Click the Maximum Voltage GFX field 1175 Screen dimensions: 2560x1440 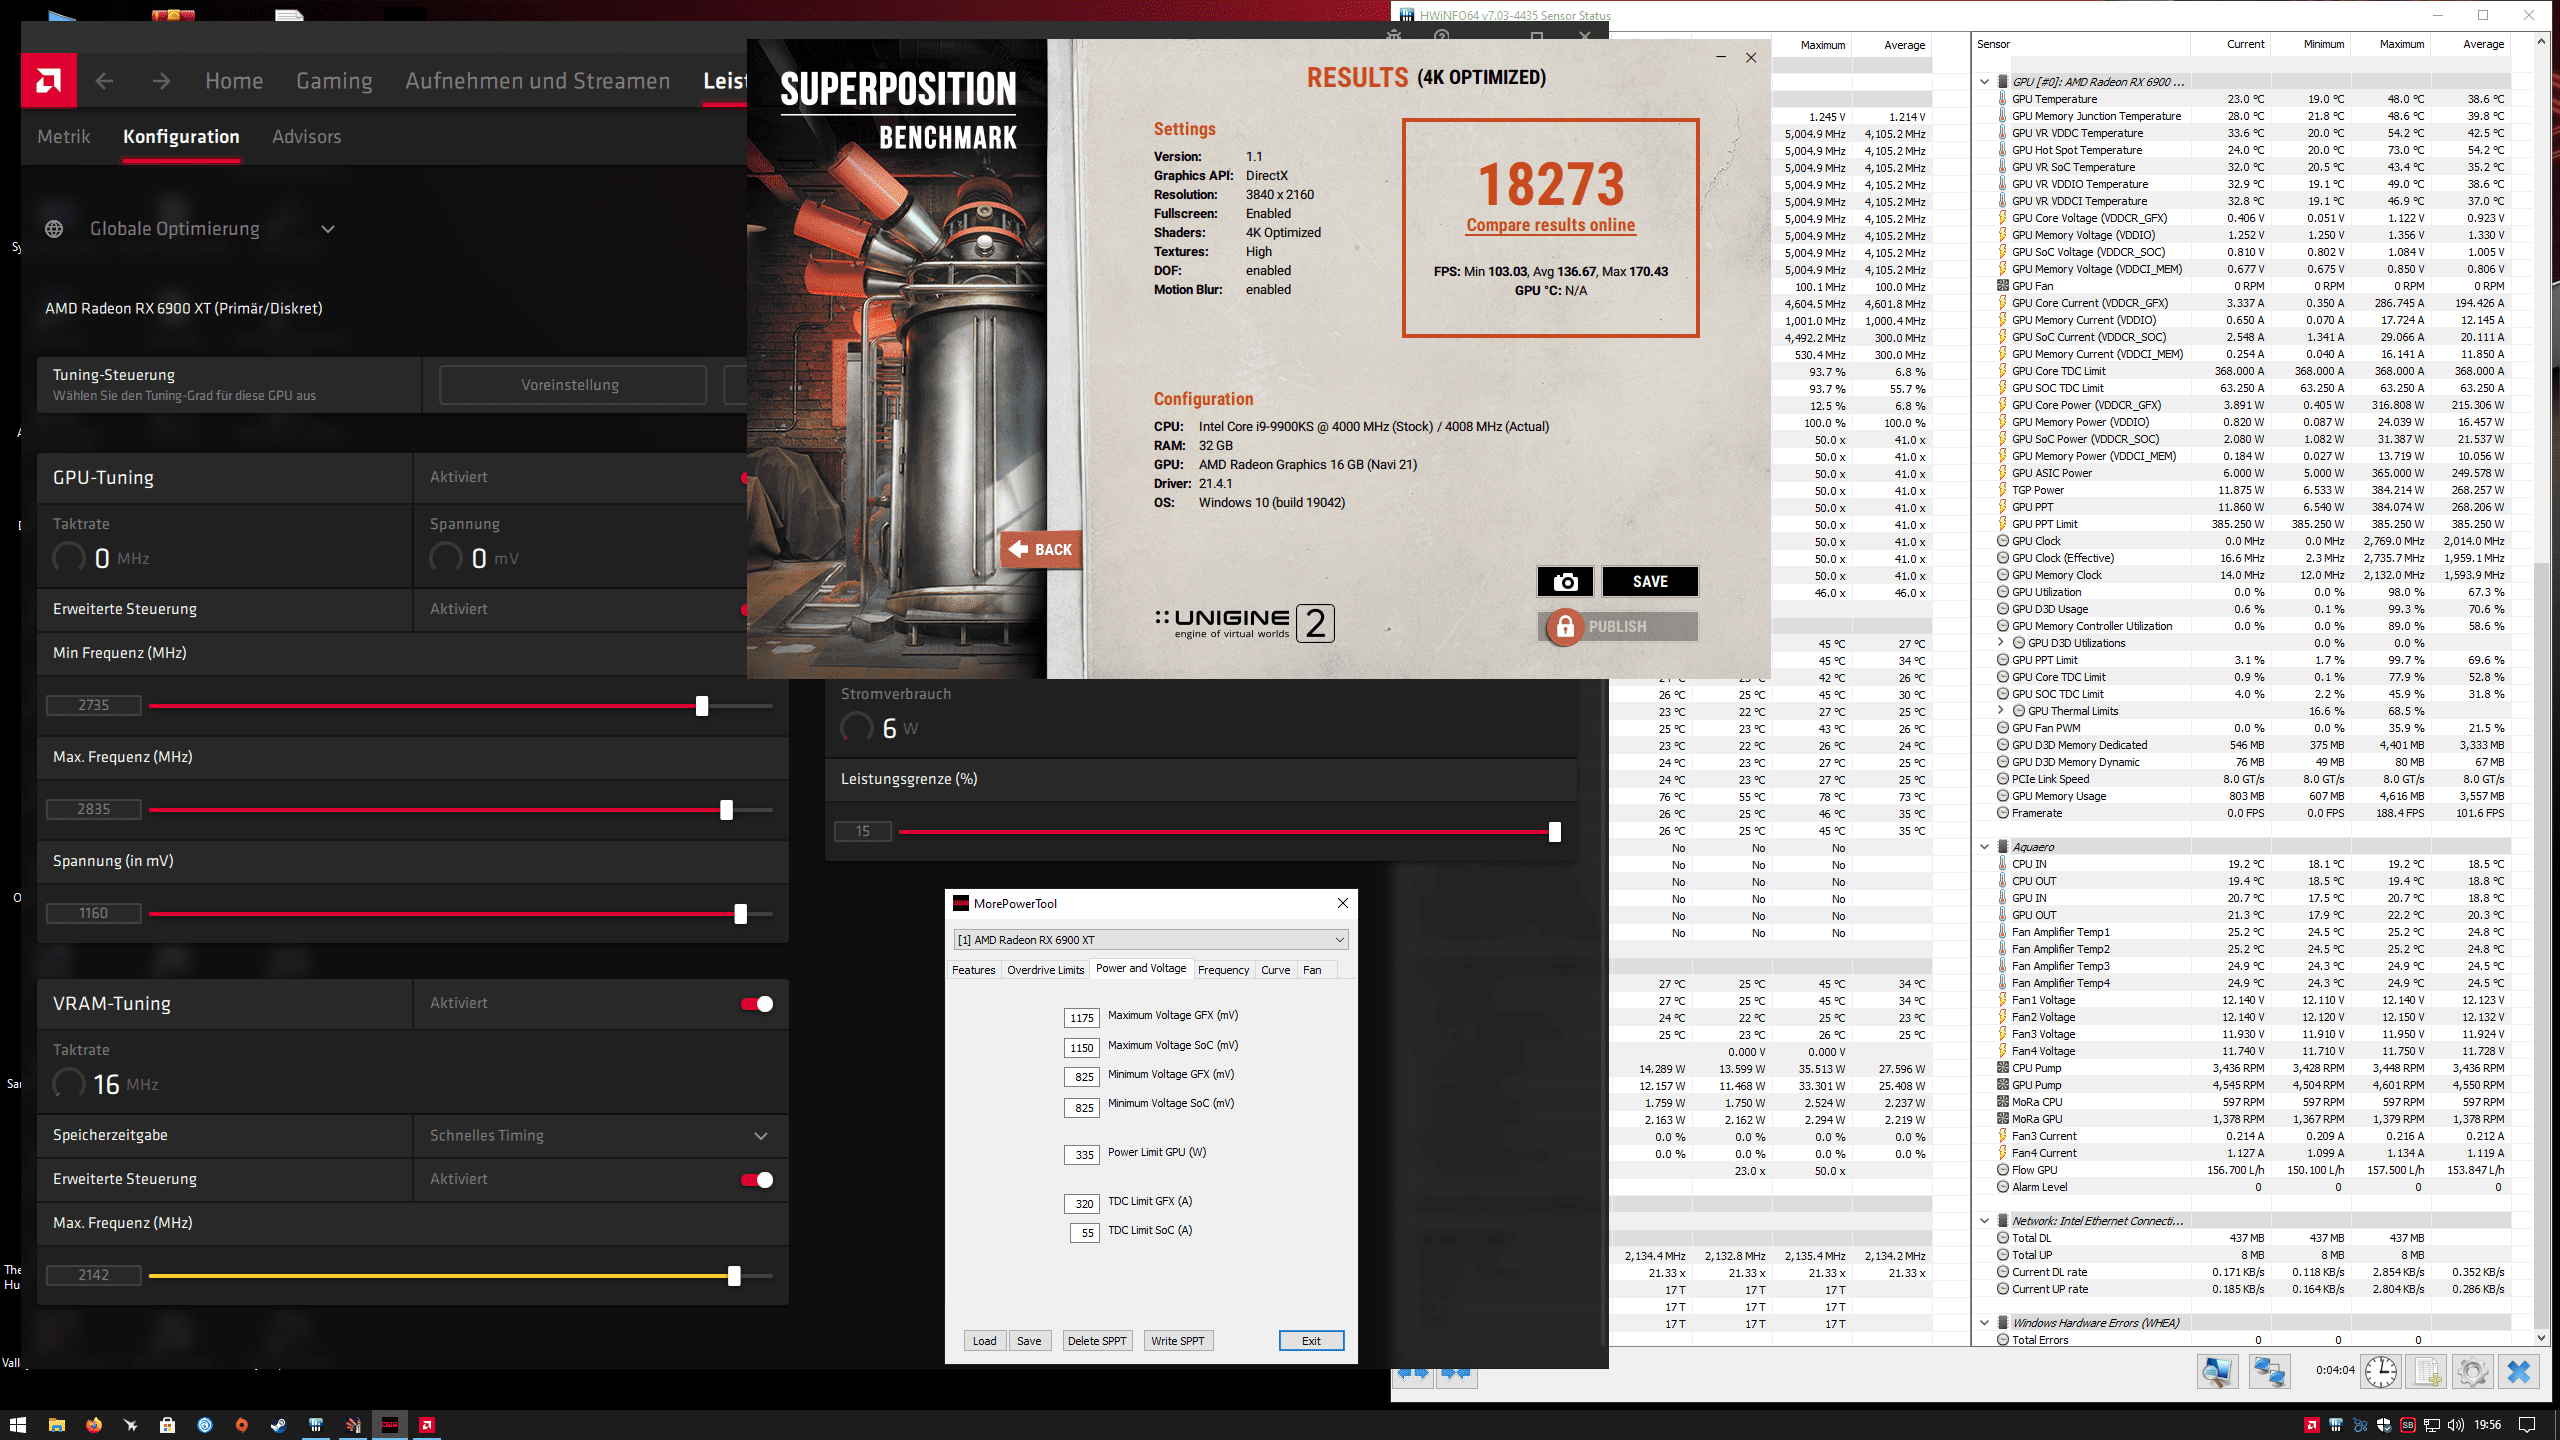click(x=1082, y=1018)
